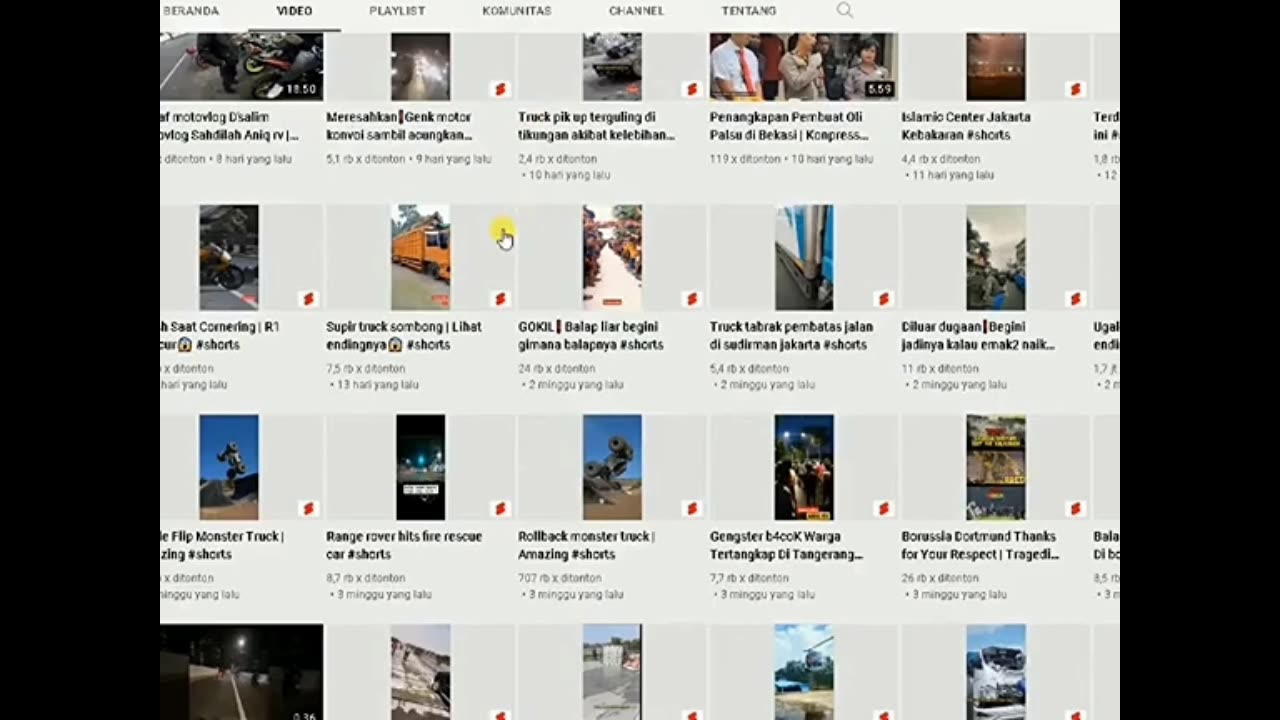Open 'Borussia Dortmund Thanks for Your Respect' title
1280x720 pixels.
[x=981, y=545]
